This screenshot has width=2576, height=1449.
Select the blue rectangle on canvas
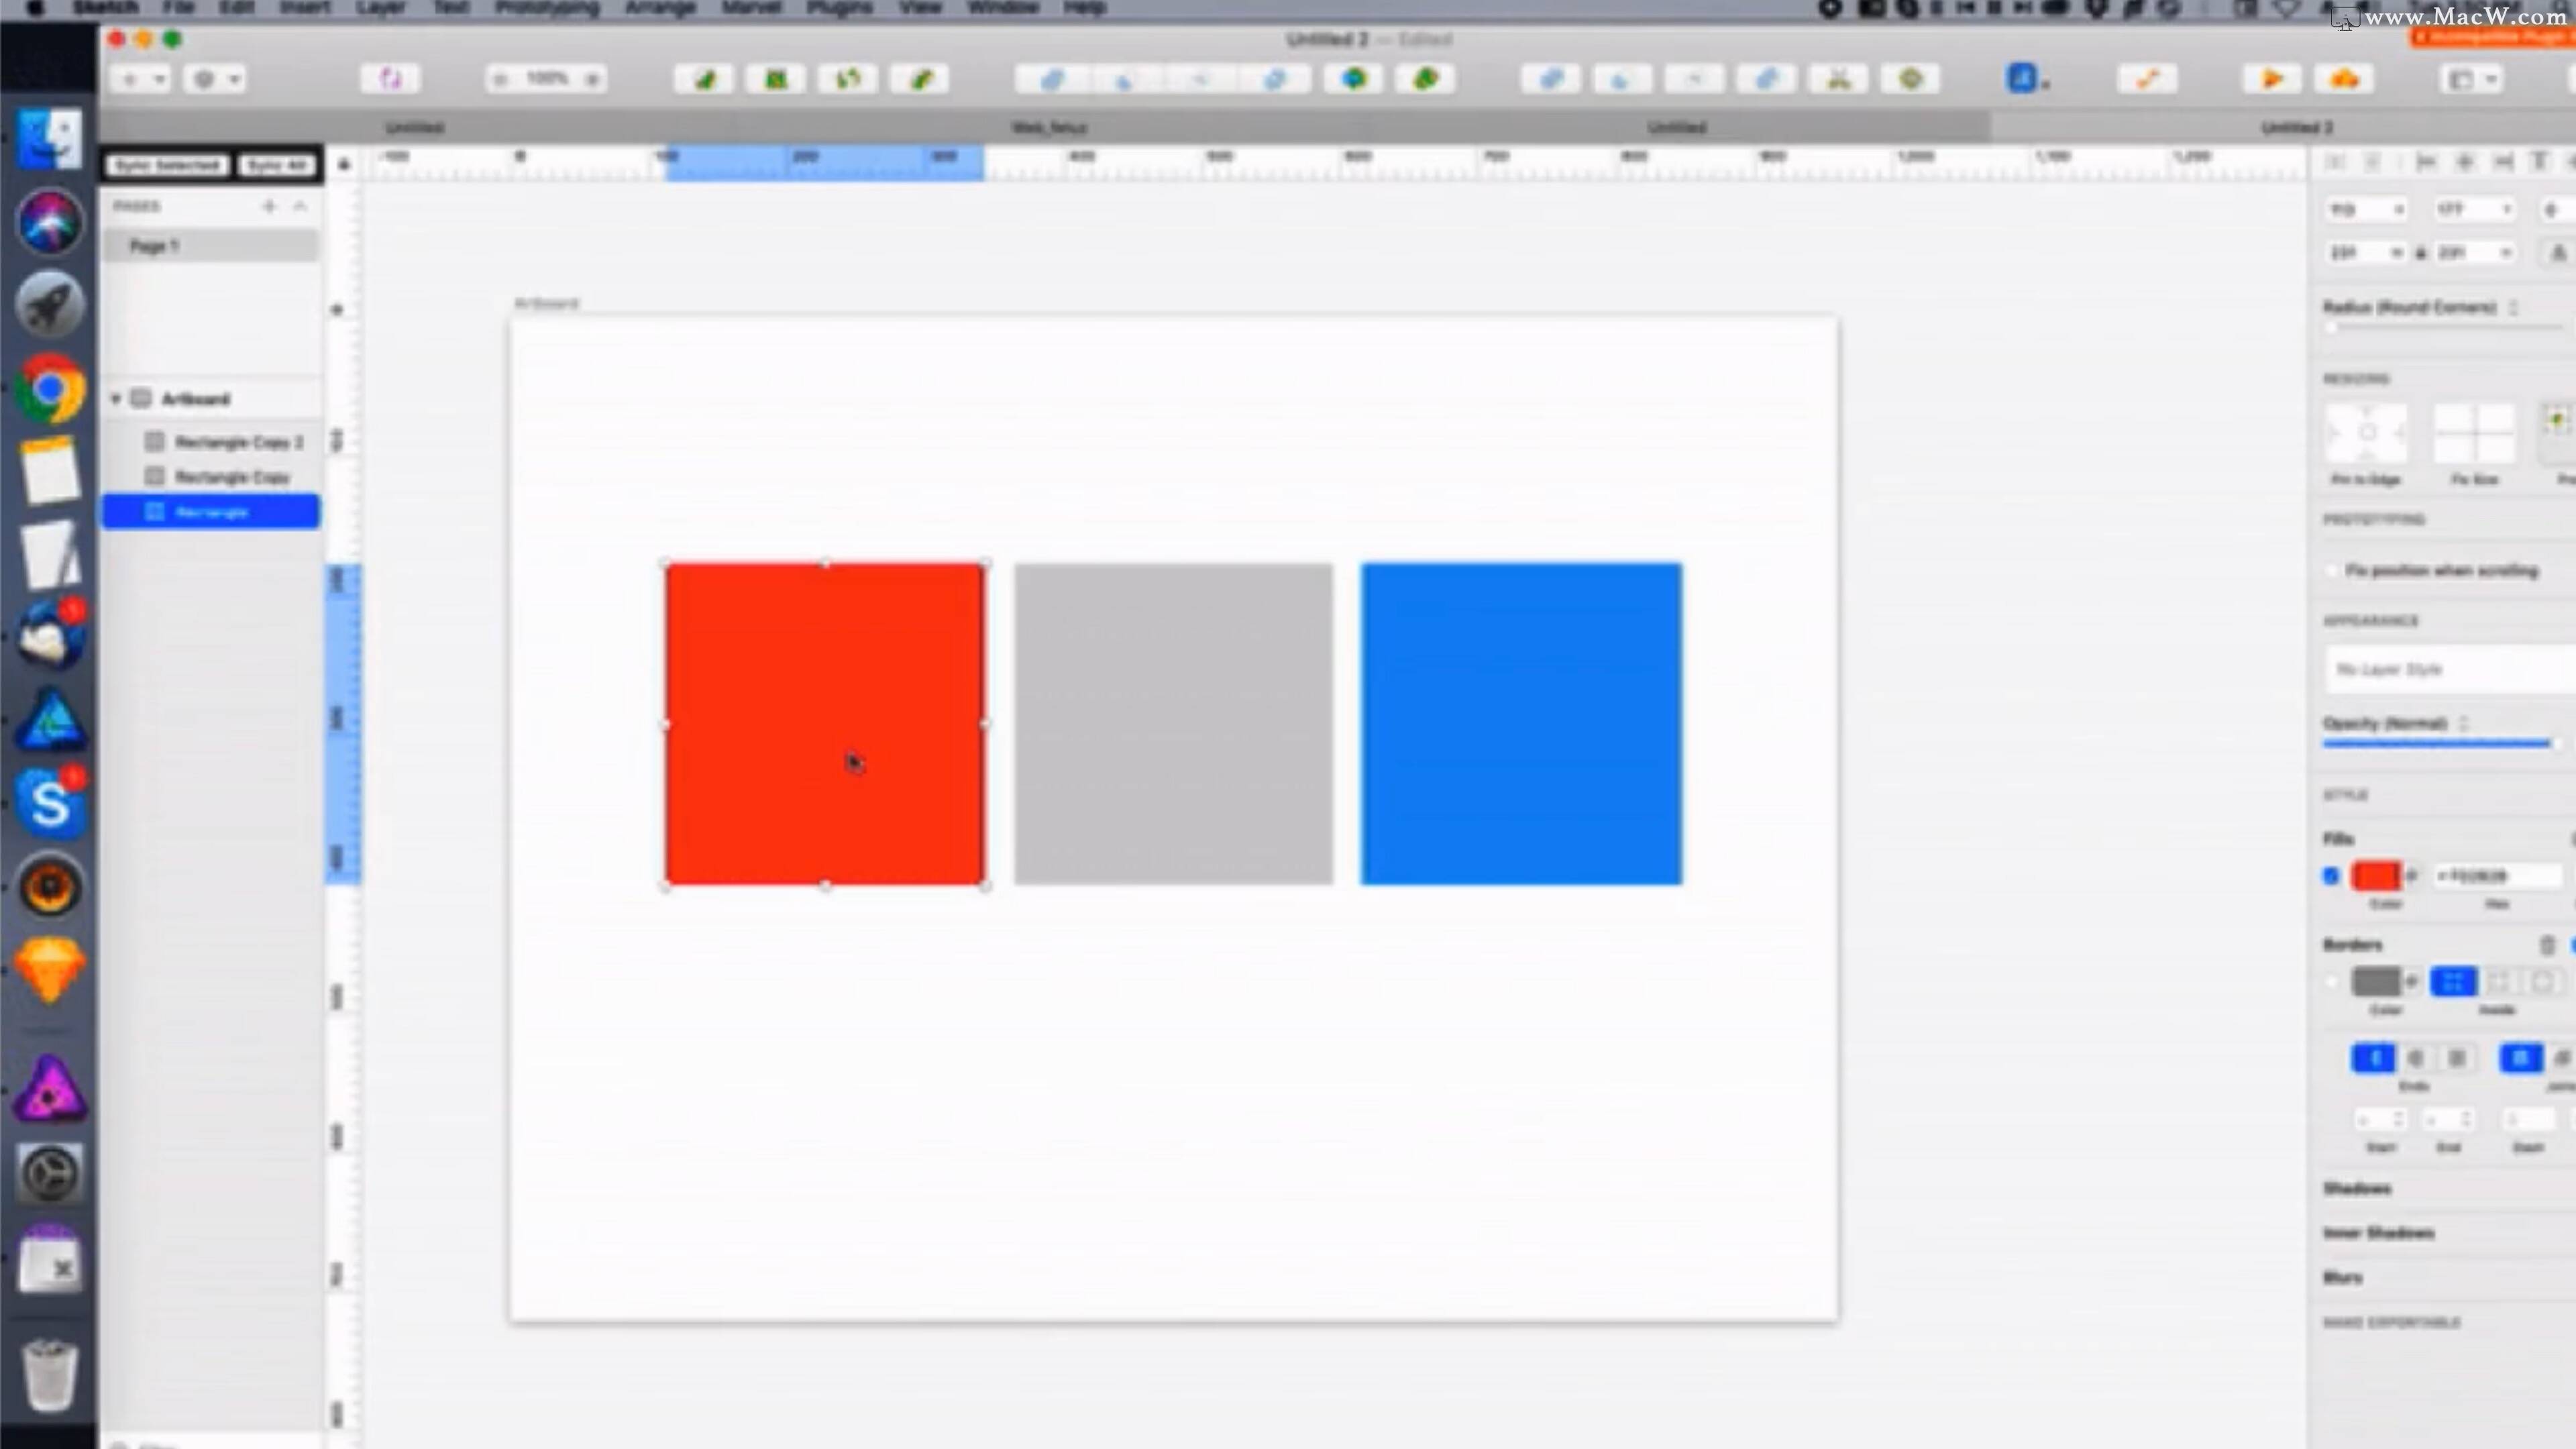(x=1521, y=724)
